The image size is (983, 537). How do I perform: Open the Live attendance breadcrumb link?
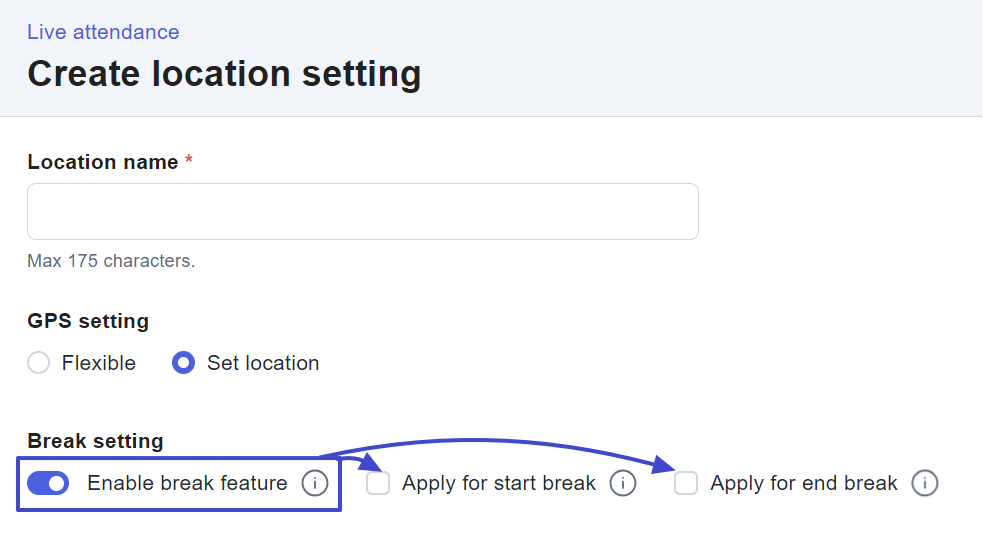(x=103, y=32)
